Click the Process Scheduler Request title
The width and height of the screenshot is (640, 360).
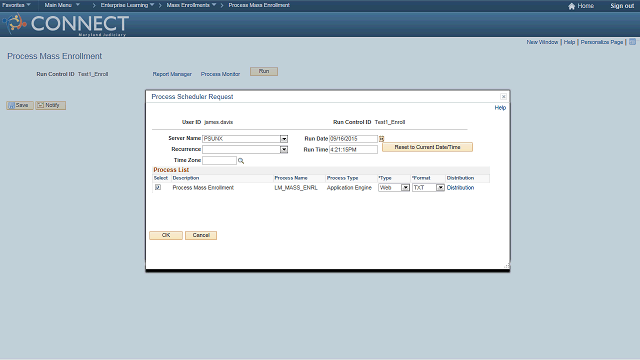point(192,97)
